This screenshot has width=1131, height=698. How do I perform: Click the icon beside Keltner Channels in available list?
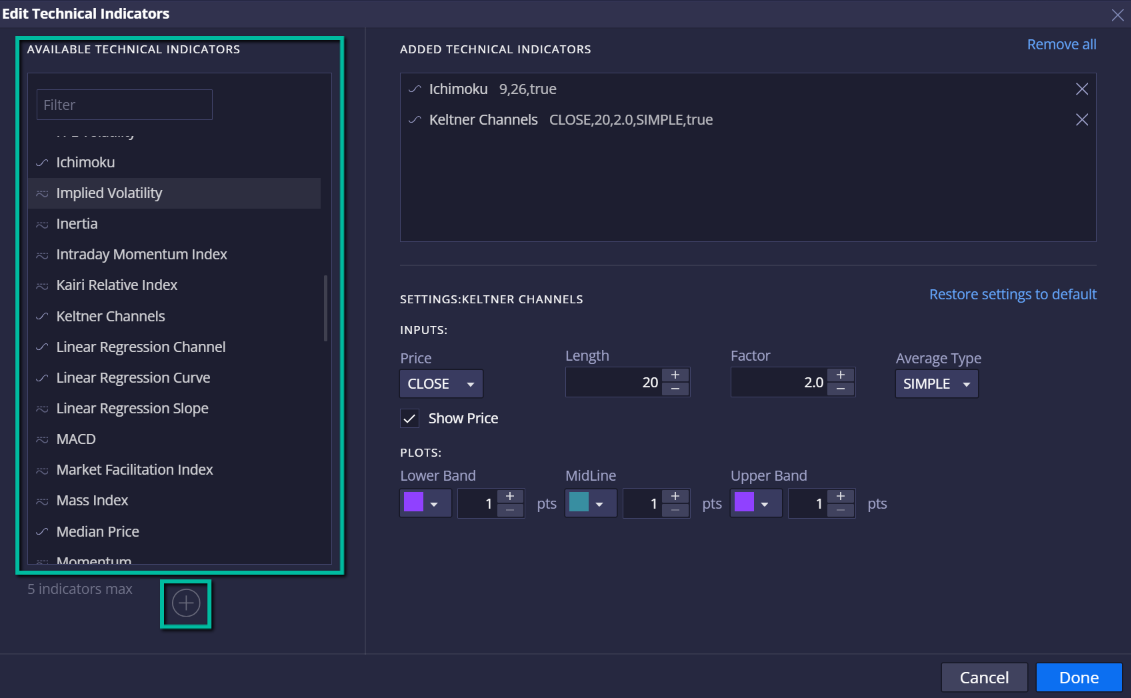[43, 317]
